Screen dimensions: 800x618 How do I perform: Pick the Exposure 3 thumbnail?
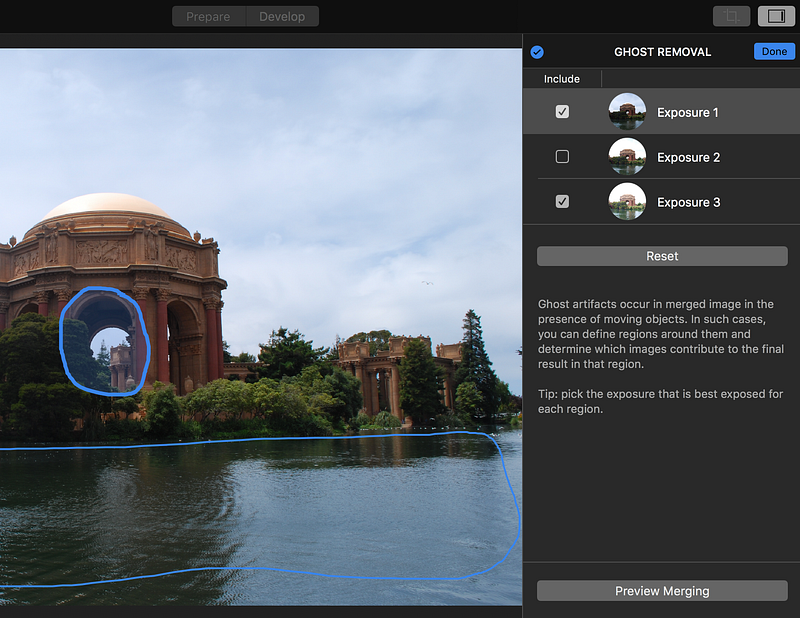tap(627, 202)
